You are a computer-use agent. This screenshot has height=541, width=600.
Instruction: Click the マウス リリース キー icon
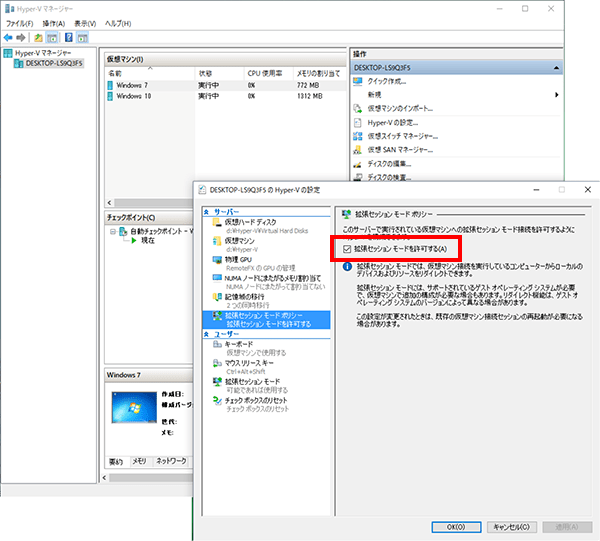217,363
